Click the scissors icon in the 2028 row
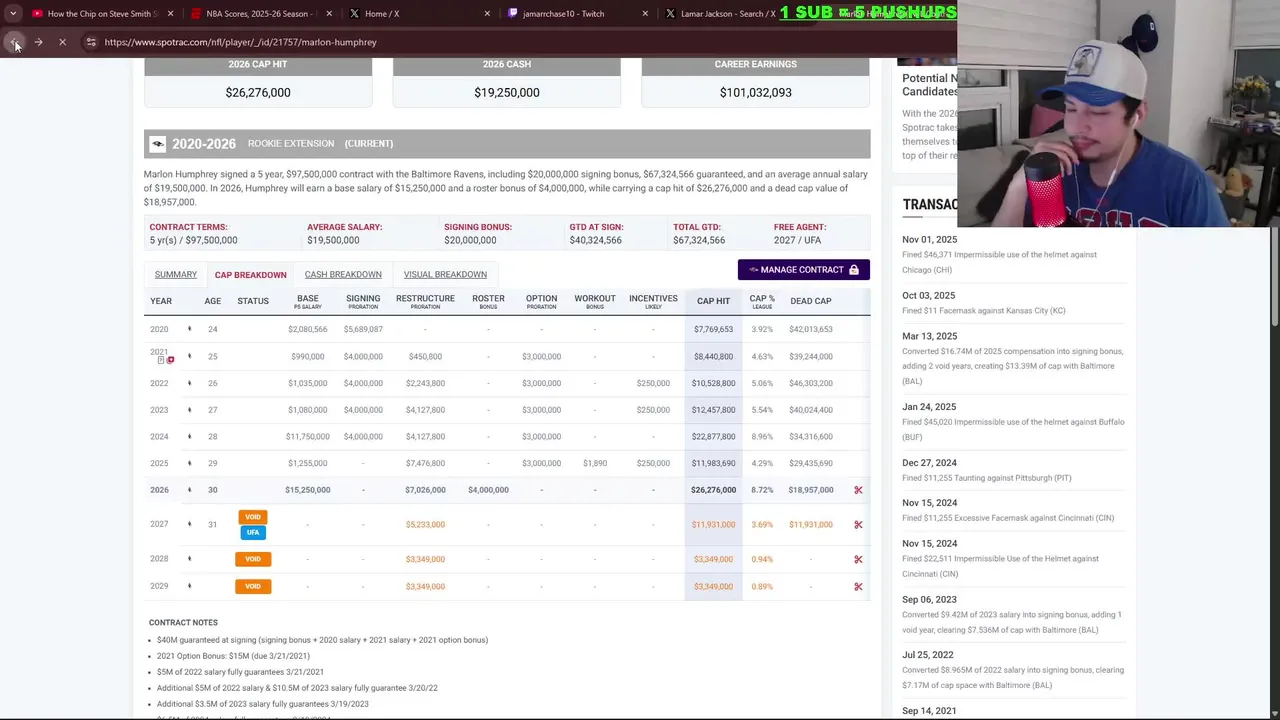1280x720 pixels. [858, 559]
